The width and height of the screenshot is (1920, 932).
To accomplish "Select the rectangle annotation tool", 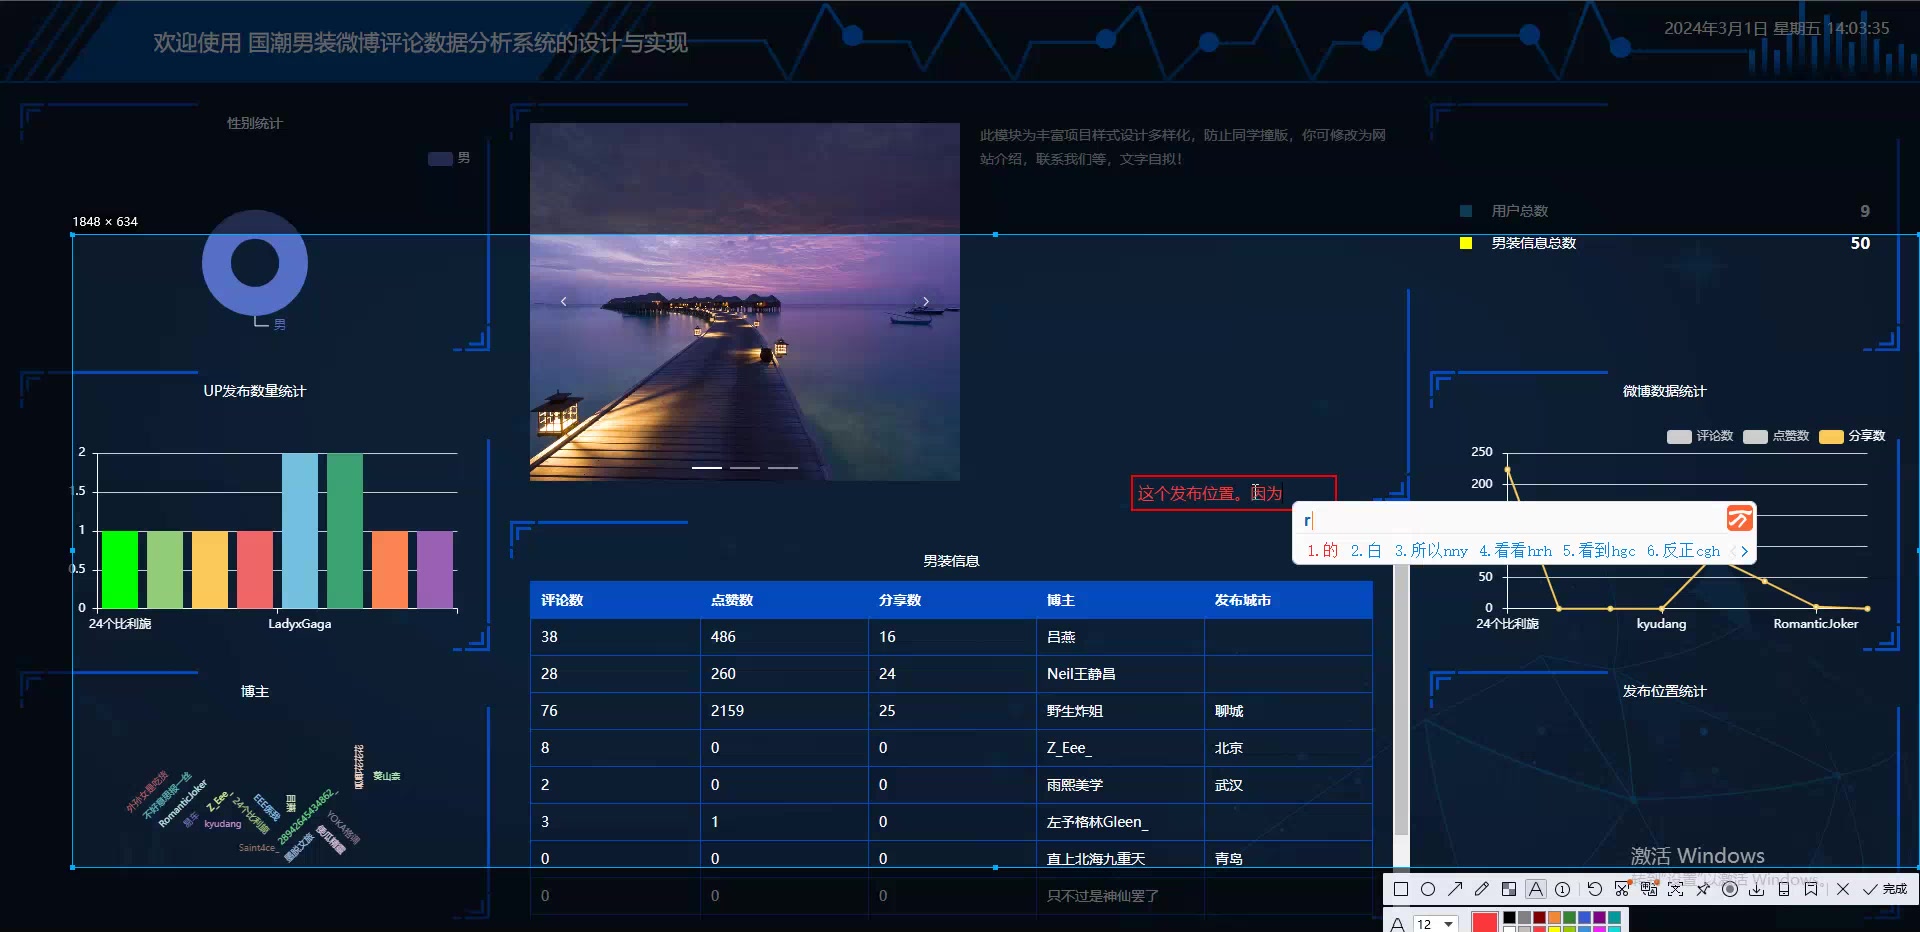I will pos(1401,889).
